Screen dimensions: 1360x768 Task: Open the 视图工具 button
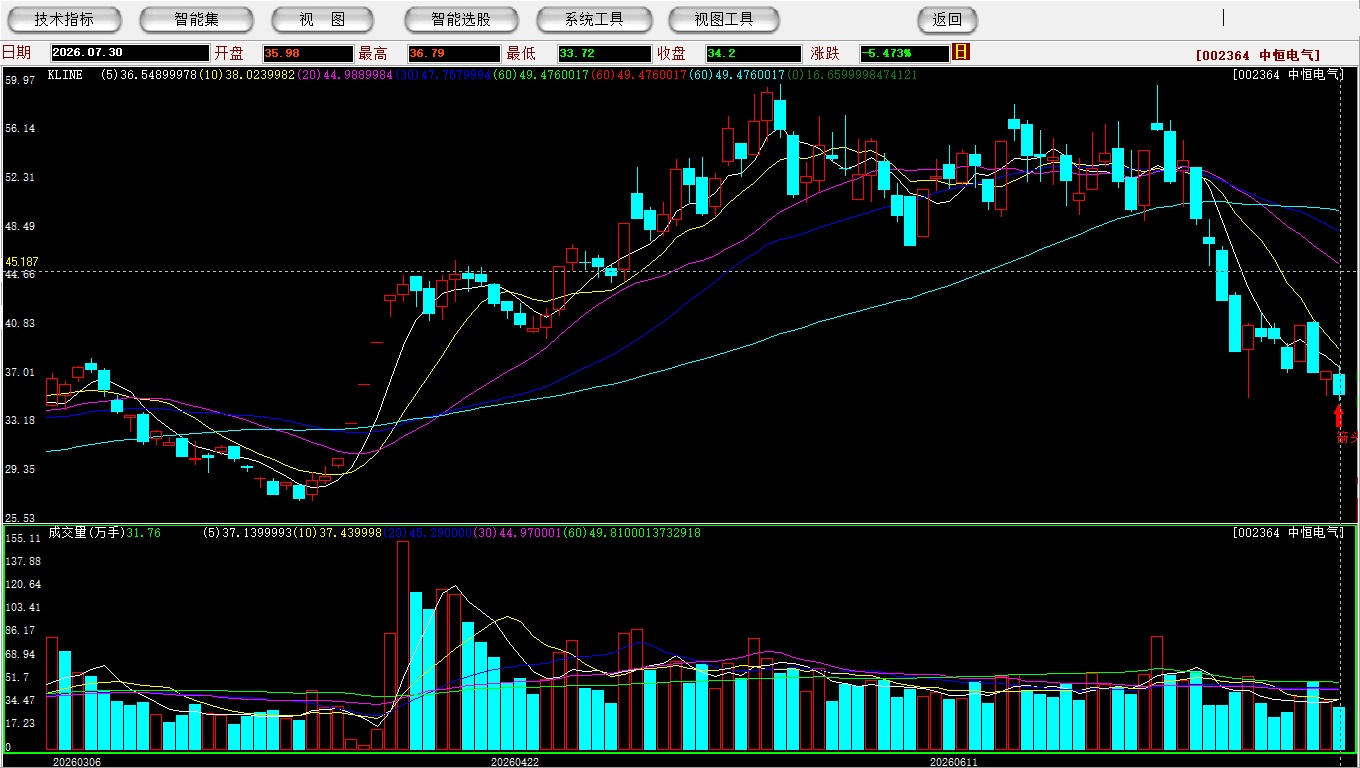(724, 19)
